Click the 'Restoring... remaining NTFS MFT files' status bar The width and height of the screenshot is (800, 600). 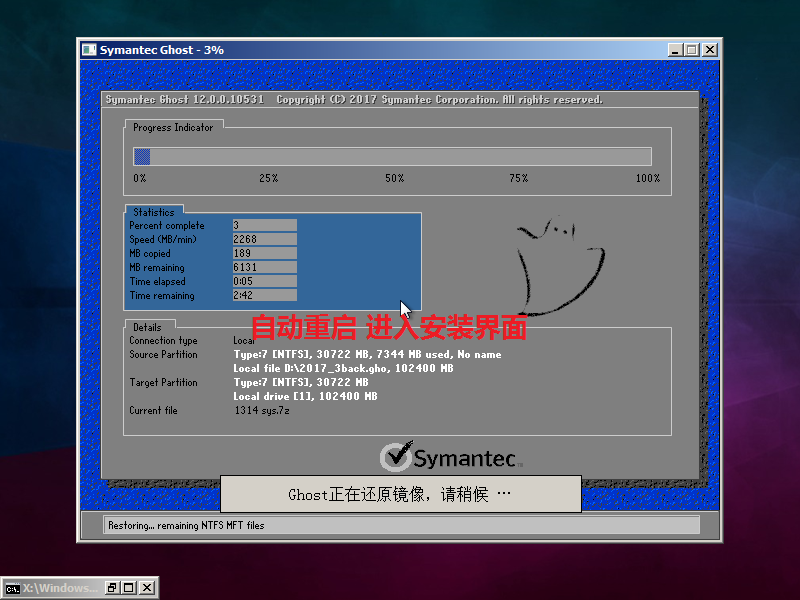(x=401, y=525)
